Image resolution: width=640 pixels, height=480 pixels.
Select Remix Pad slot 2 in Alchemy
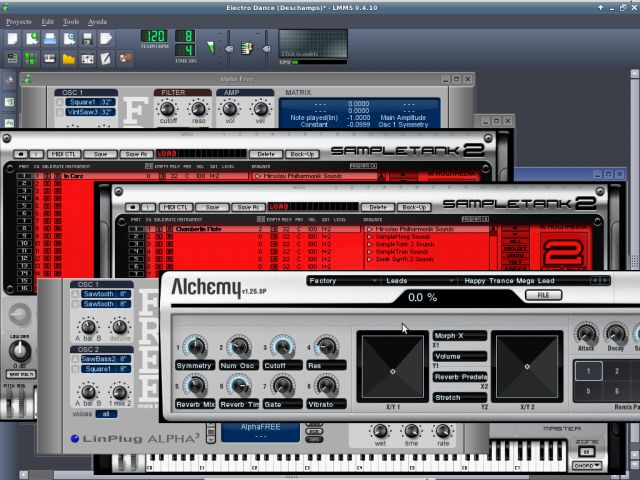click(x=617, y=371)
